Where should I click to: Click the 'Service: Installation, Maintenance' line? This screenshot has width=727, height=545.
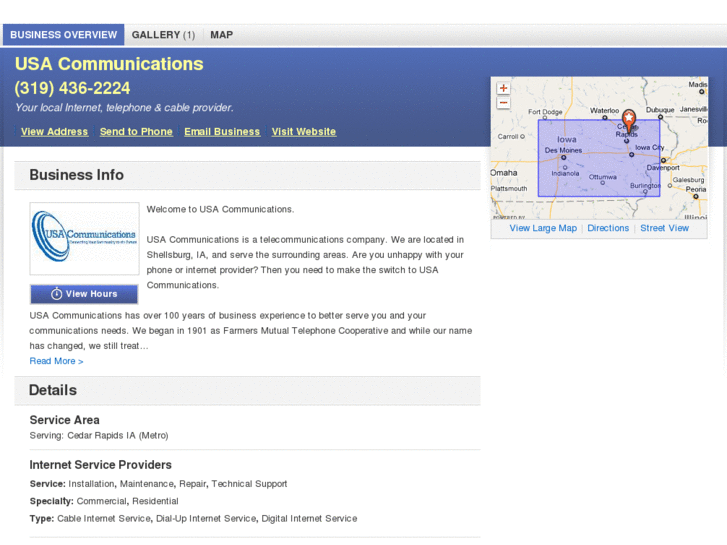[x=159, y=484]
